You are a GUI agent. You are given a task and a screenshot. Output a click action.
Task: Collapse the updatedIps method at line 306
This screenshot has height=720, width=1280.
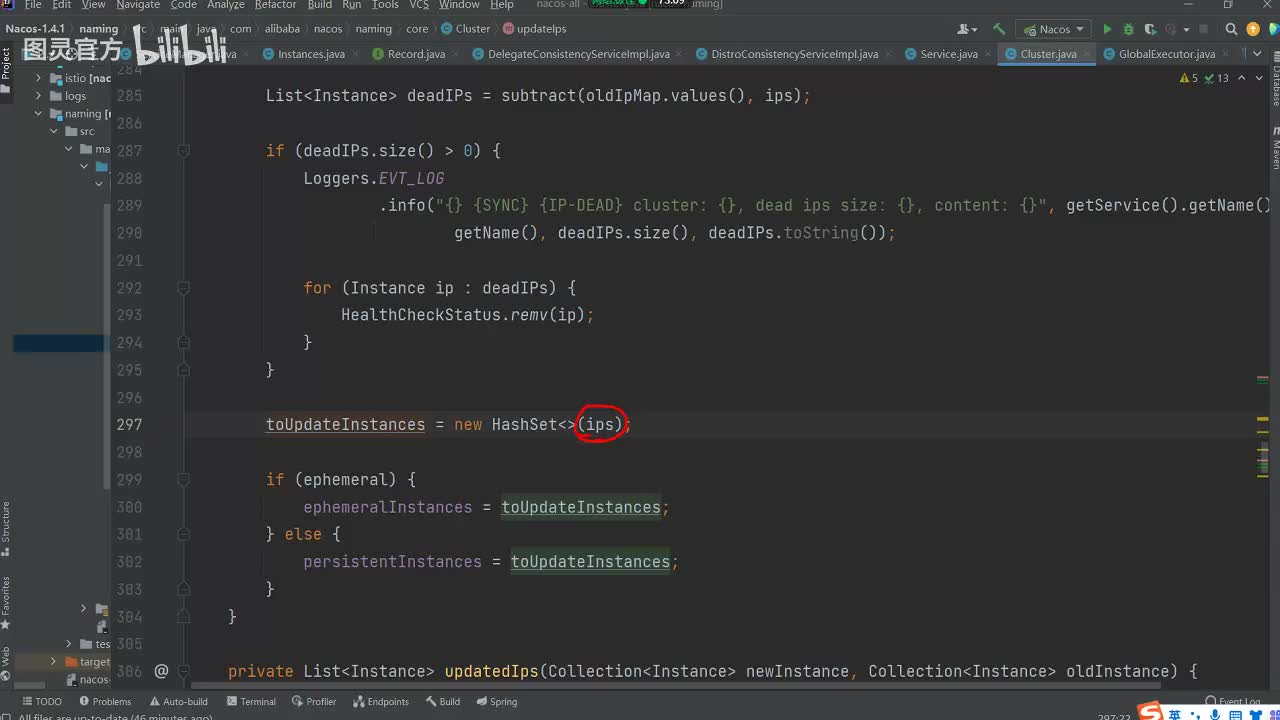click(x=183, y=671)
